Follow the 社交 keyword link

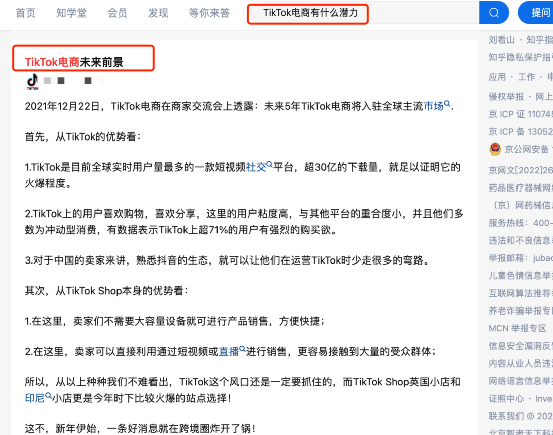pyautogui.click(x=256, y=167)
